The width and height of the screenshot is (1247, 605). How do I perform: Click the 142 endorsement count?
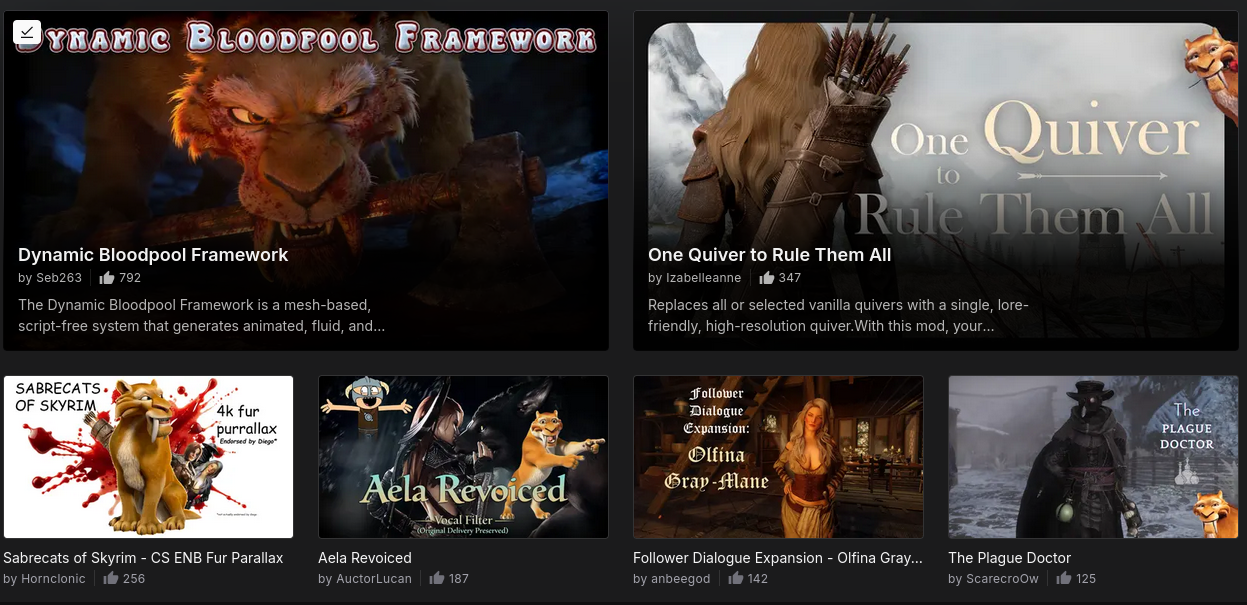pos(757,579)
